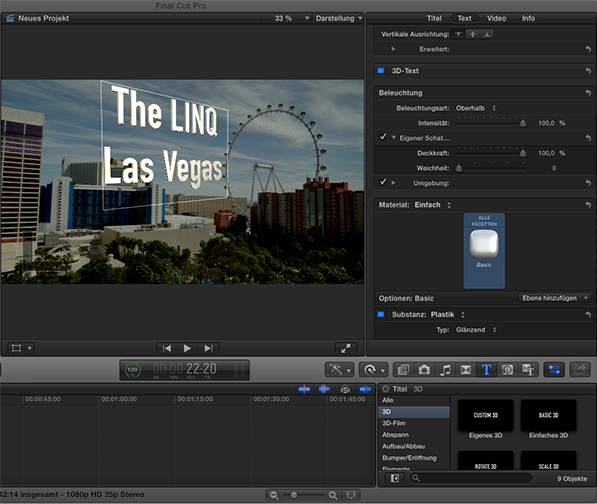Screen dimensions: 597x504
Task: Toggle timeline snapping
Action: (x=365, y=389)
